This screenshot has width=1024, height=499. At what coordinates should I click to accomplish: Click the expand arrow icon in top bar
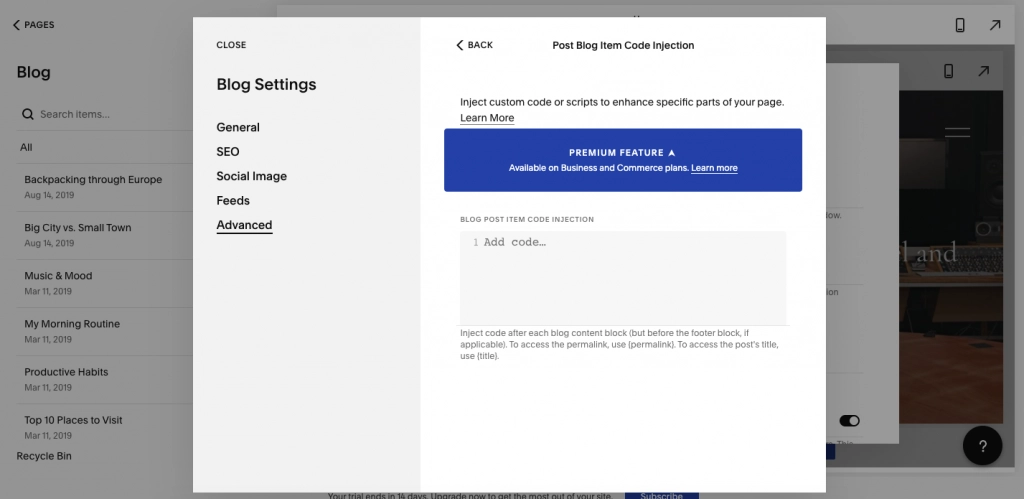click(995, 25)
